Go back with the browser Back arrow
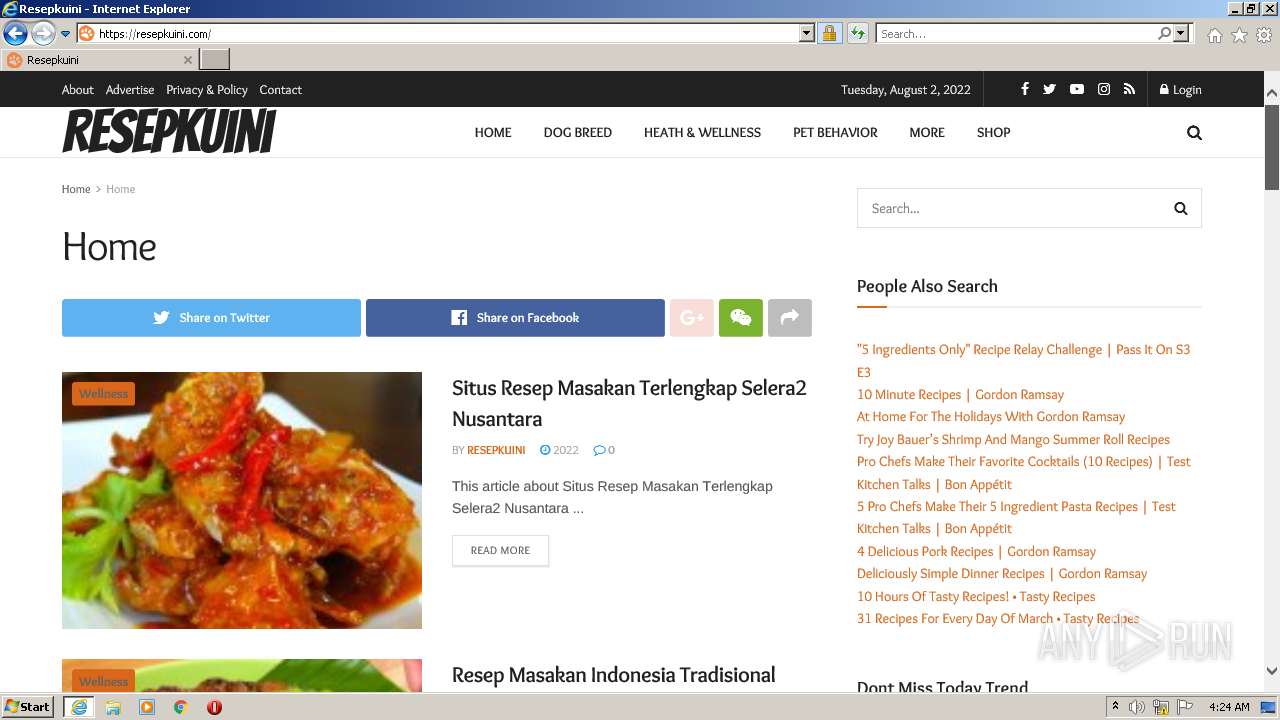1280x720 pixels. (x=15, y=34)
